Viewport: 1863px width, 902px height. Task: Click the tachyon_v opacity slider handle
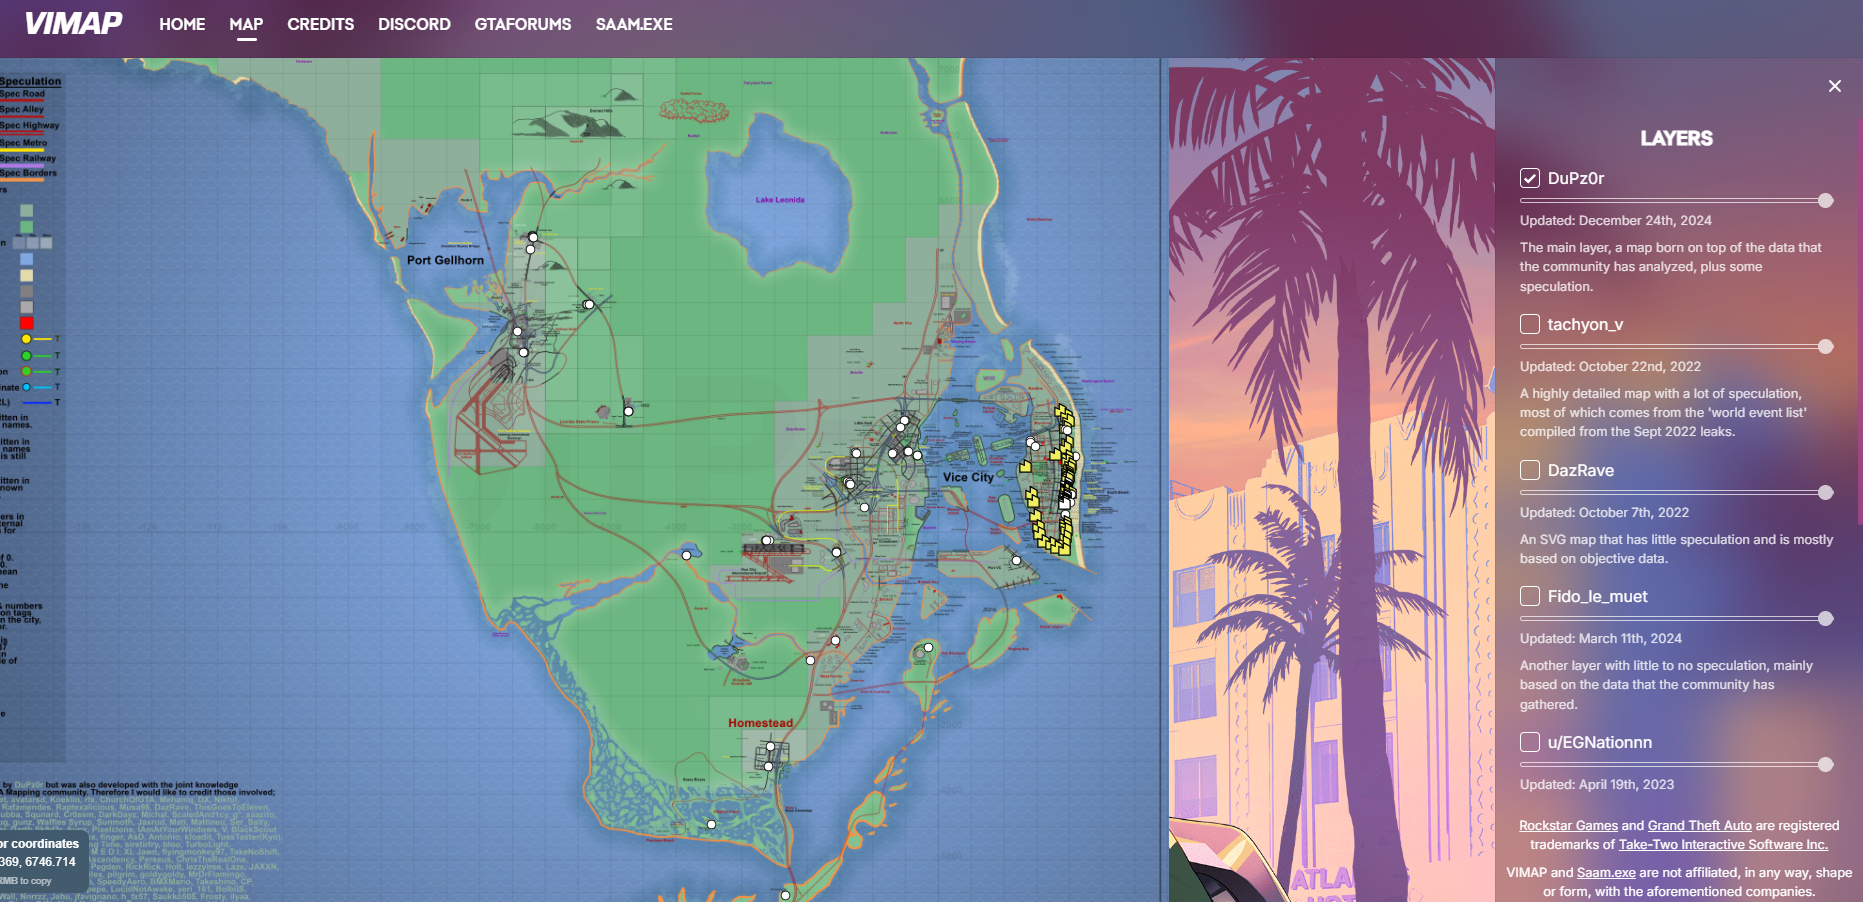(1826, 347)
